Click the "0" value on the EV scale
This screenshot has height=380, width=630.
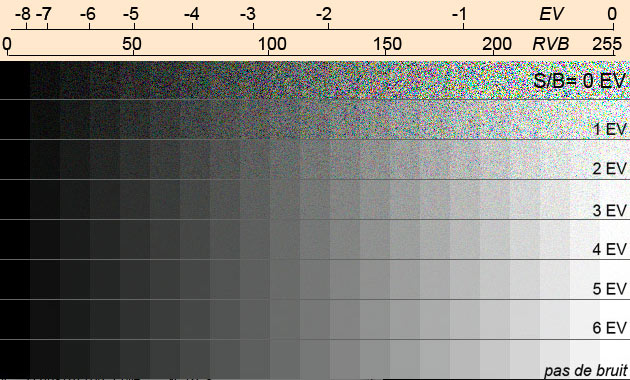(x=612, y=14)
